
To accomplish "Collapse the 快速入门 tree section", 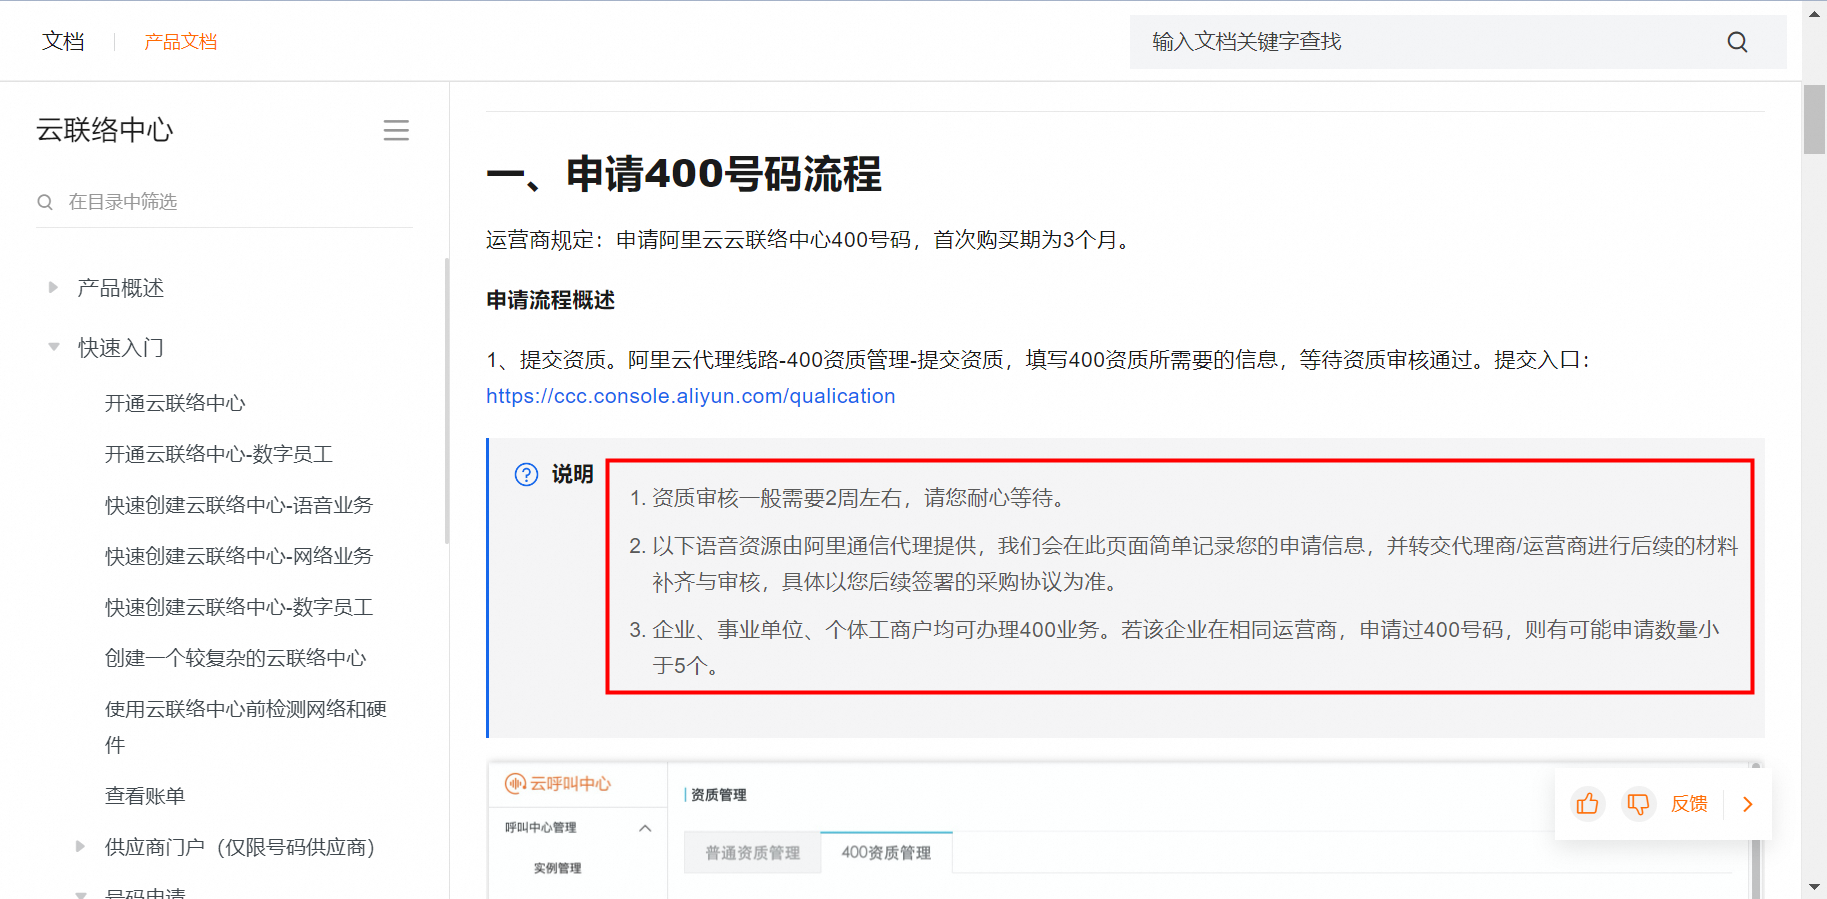I will point(53,347).
